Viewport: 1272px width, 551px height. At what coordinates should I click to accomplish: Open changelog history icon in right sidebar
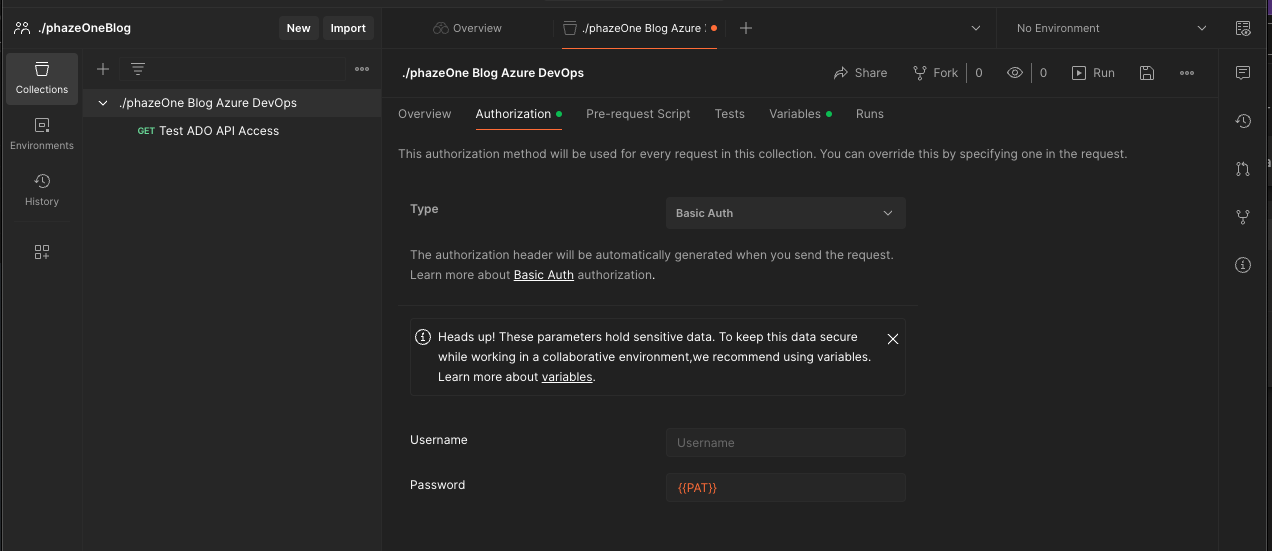1243,121
